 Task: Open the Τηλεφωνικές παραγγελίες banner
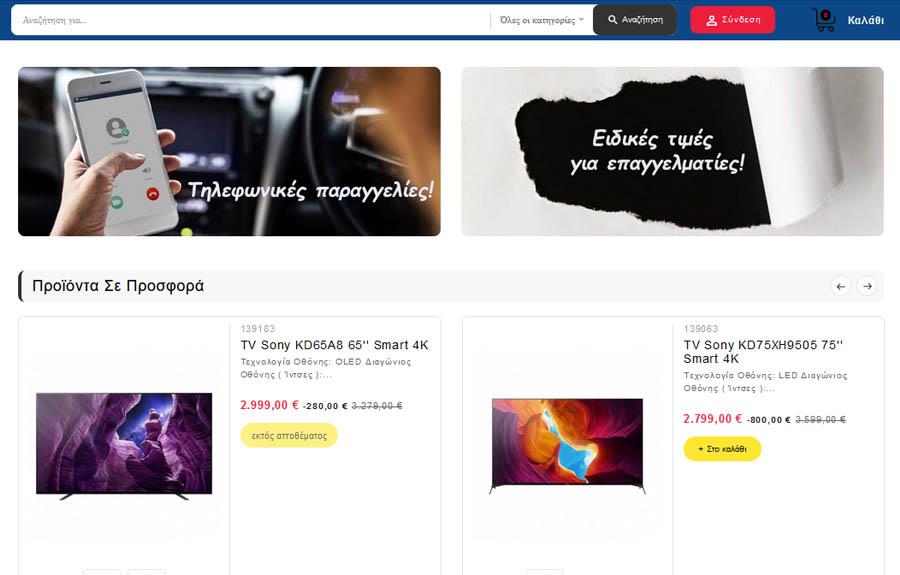pyautogui.click(x=229, y=151)
